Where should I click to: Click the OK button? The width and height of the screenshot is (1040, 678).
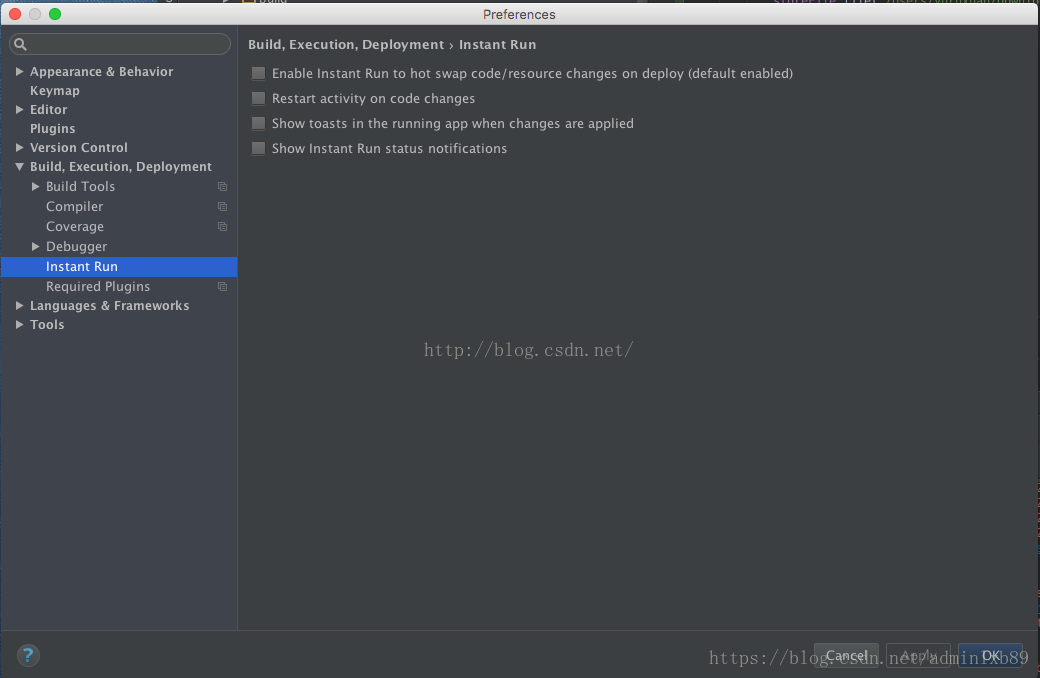990,655
